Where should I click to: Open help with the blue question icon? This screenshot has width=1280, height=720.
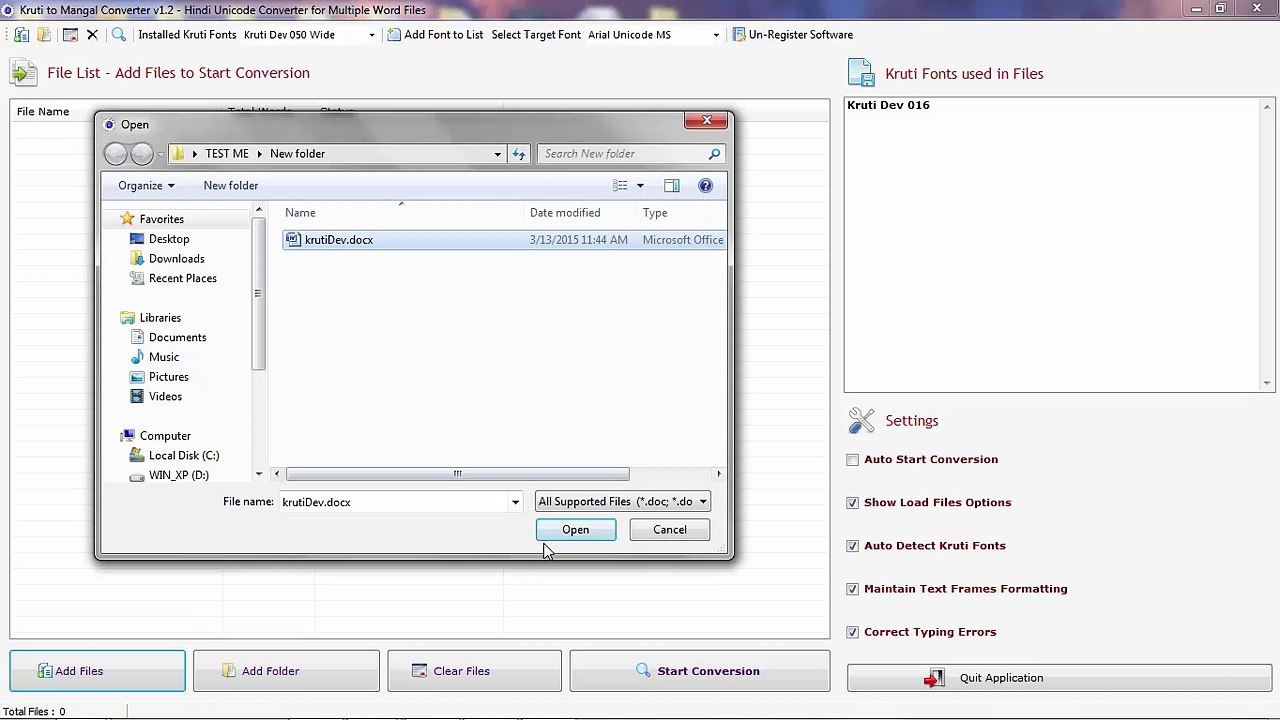705,185
